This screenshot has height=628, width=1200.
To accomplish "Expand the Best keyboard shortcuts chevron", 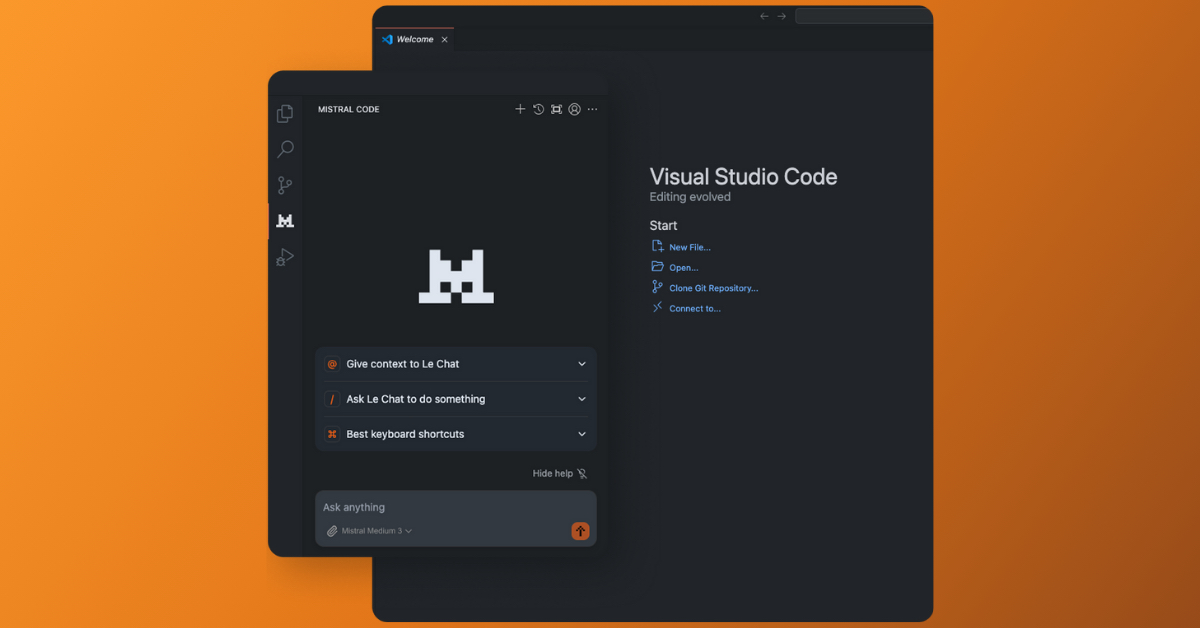I will click(x=582, y=434).
